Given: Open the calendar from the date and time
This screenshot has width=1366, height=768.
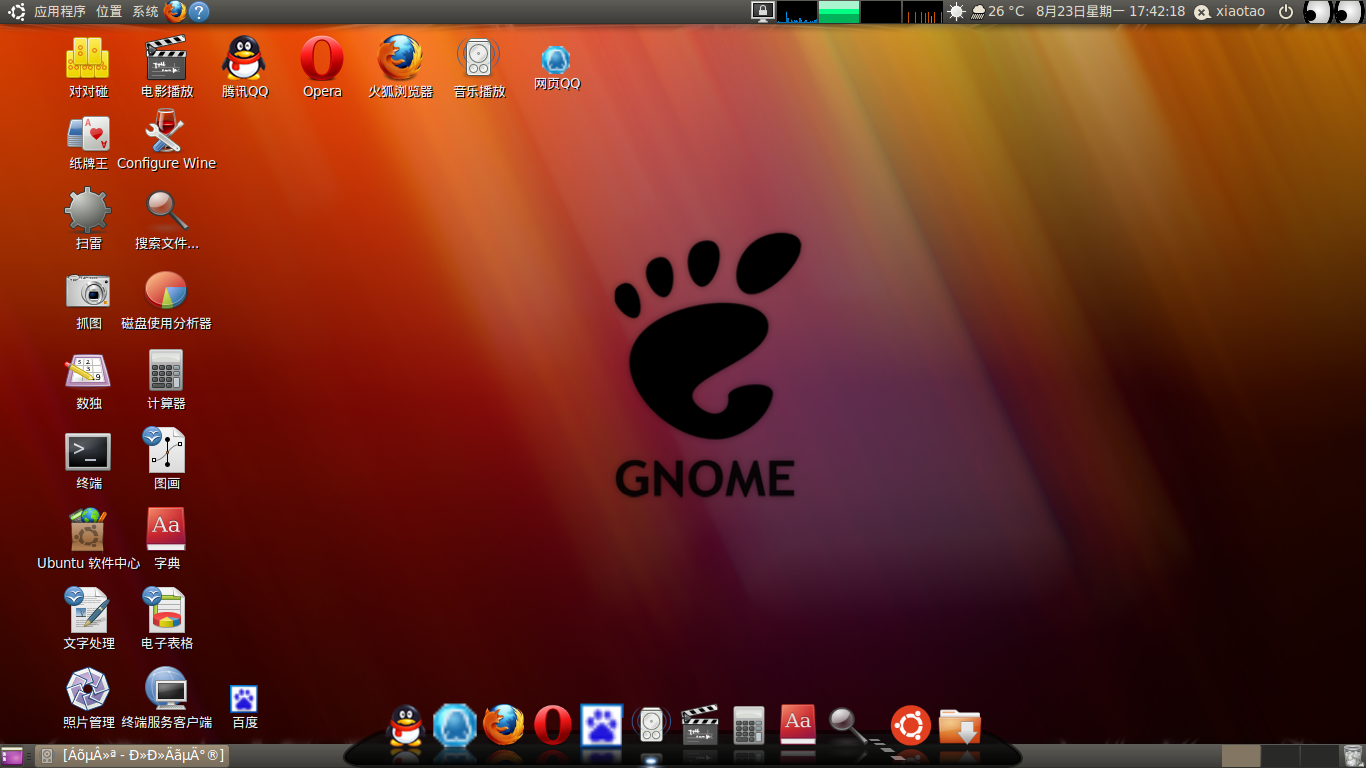Looking at the screenshot, I should (1110, 12).
